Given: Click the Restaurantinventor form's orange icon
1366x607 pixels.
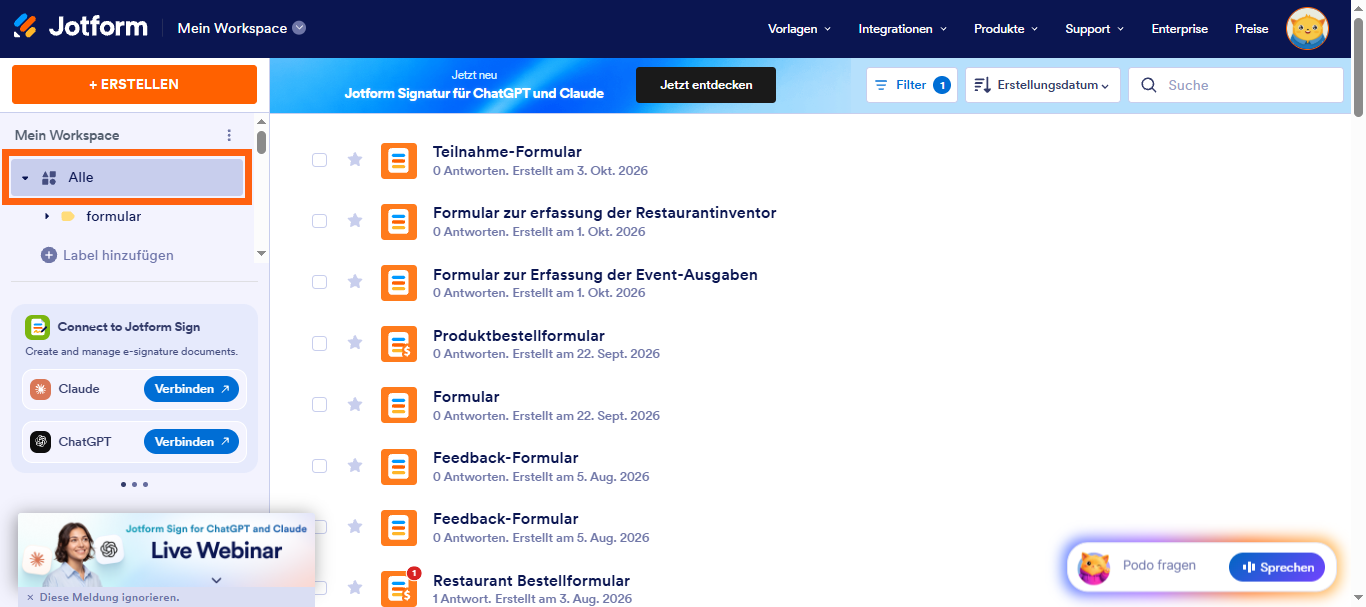Looking at the screenshot, I should pyautogui.click(x=399, y=221).
